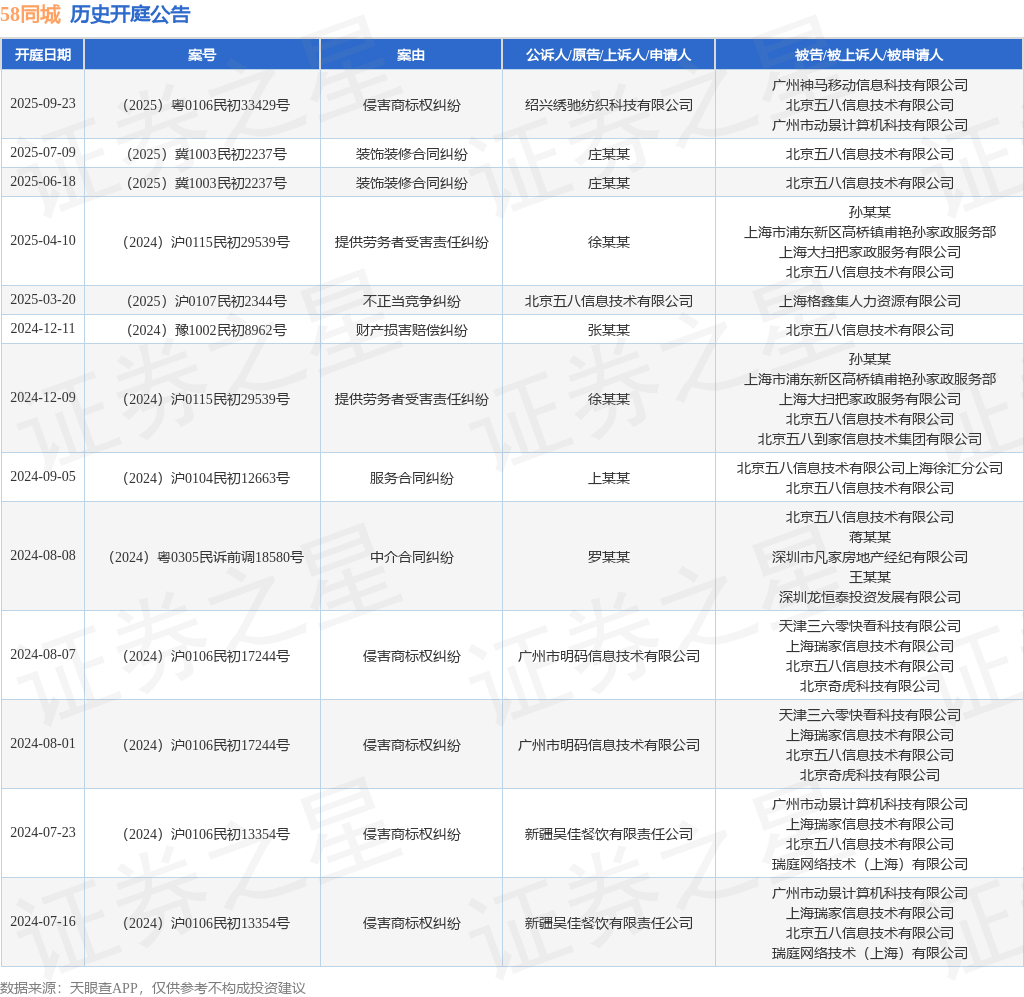This screenshot has width=1024, height=997.
Task: Click the cause 不正当竞争纠纷
Action: click(411, 301)
